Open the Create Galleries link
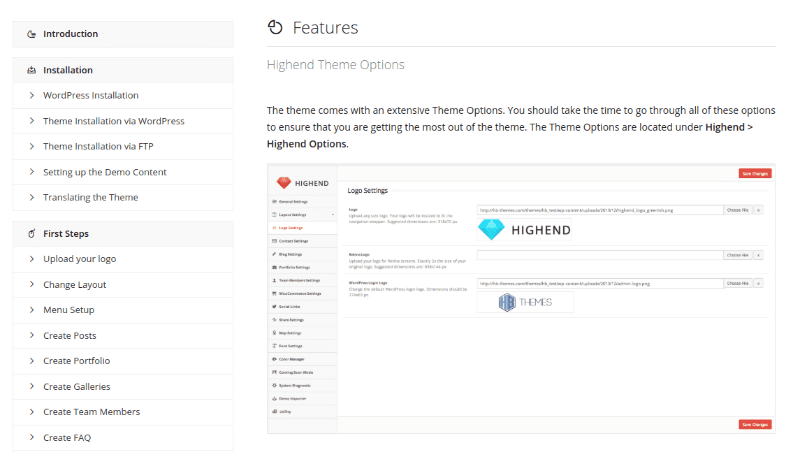This screenshot has width=800, height=453. (x=77, y=387)
